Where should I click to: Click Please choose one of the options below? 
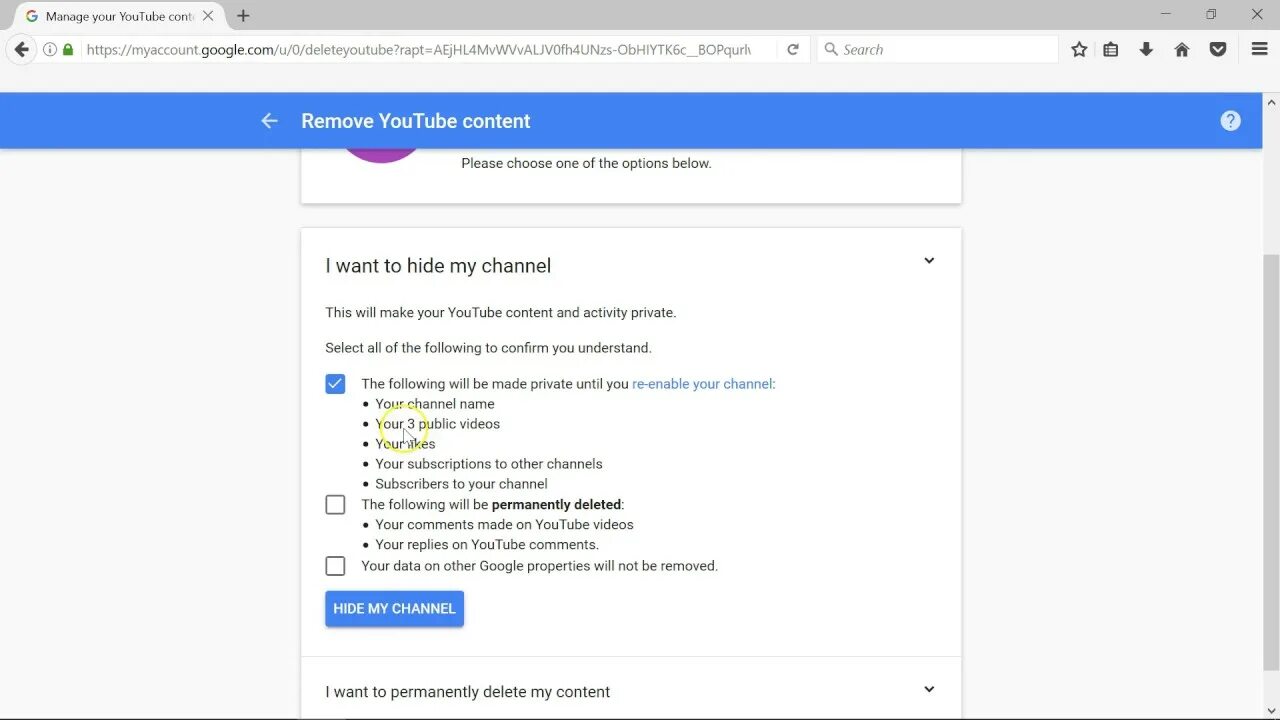586,163
